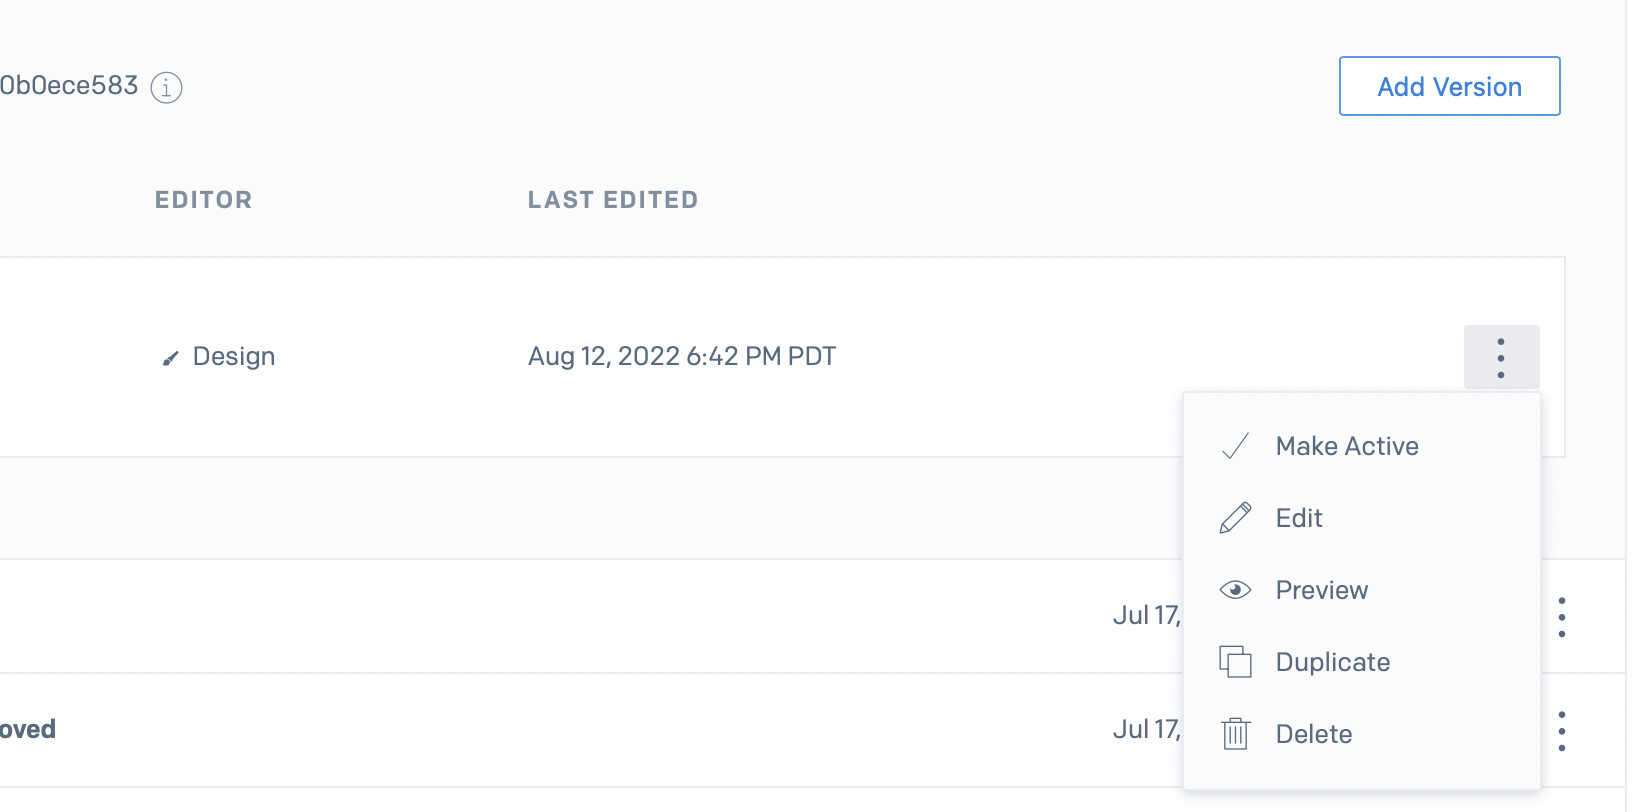Click the bold 'oved' row title
This screenshot has width=1644, height=812.
pos(28,729)
